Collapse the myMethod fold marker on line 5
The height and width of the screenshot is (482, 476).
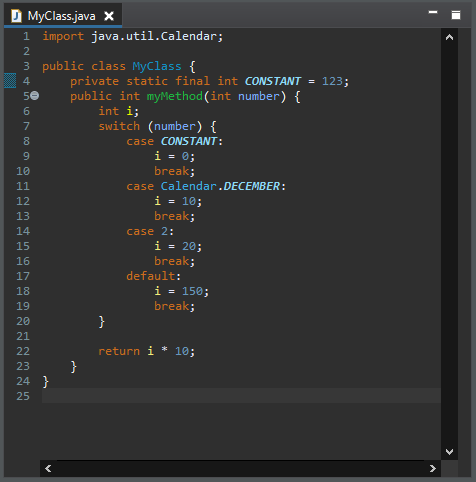(x=35, y=96)
